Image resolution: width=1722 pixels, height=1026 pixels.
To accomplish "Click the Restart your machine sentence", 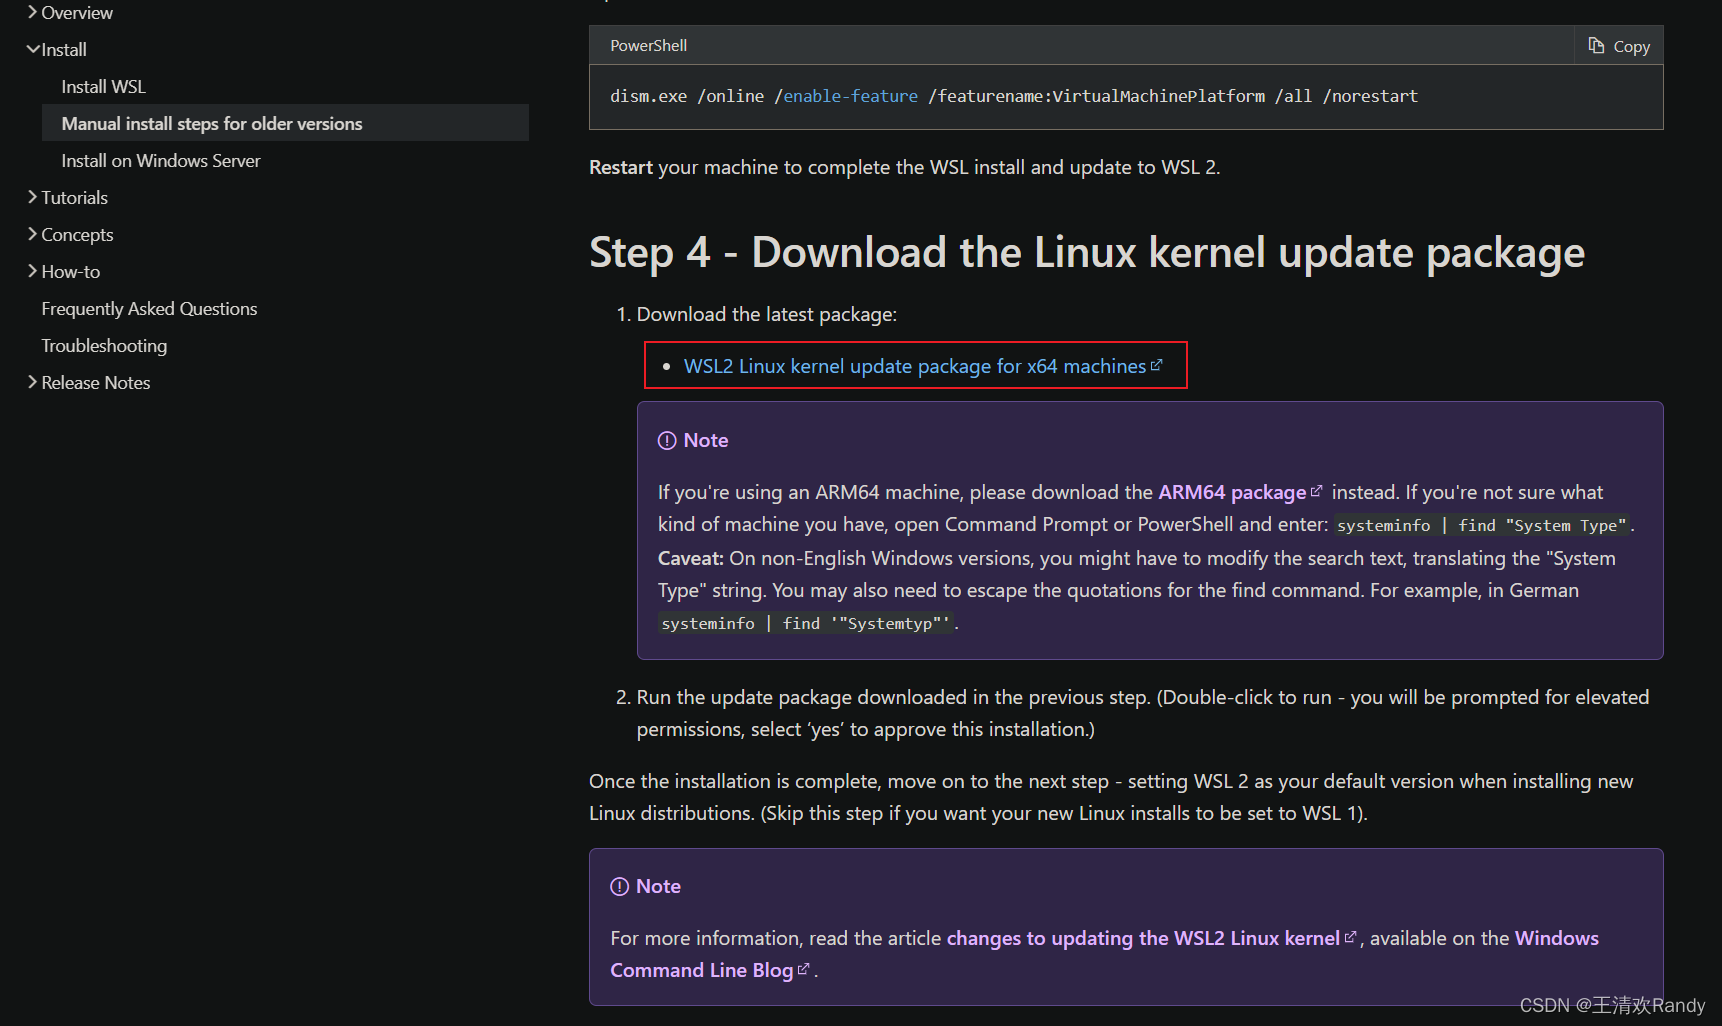I will (904, 167).
